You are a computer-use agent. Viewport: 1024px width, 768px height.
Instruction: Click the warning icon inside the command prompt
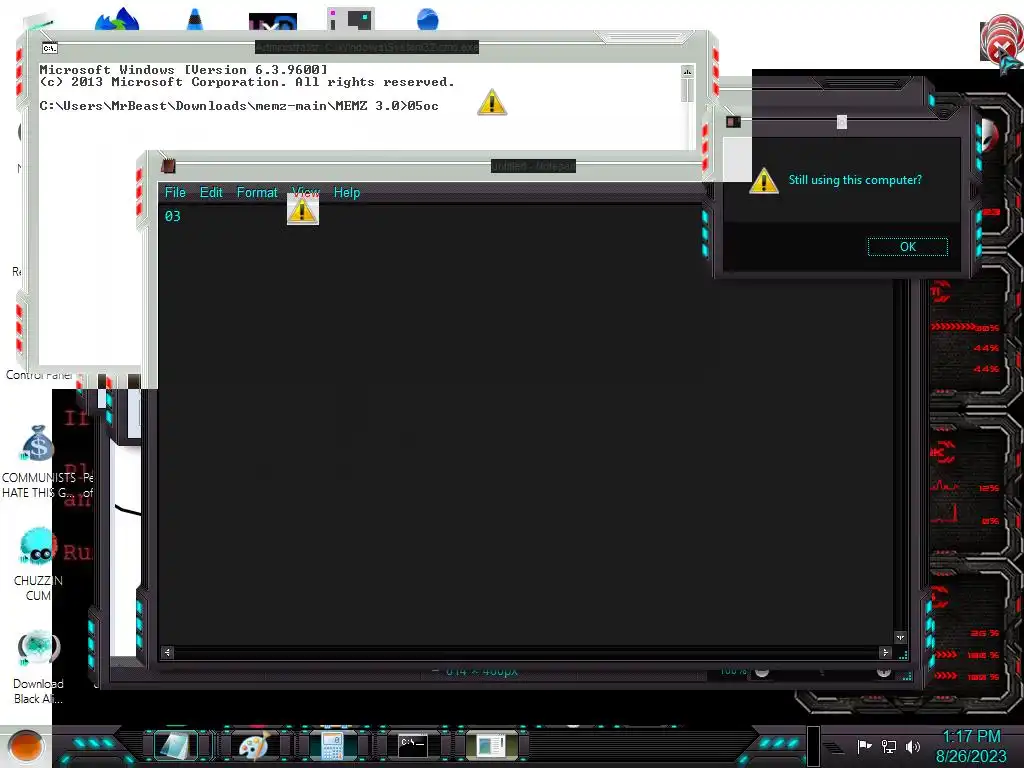click(x=492, y=103)
